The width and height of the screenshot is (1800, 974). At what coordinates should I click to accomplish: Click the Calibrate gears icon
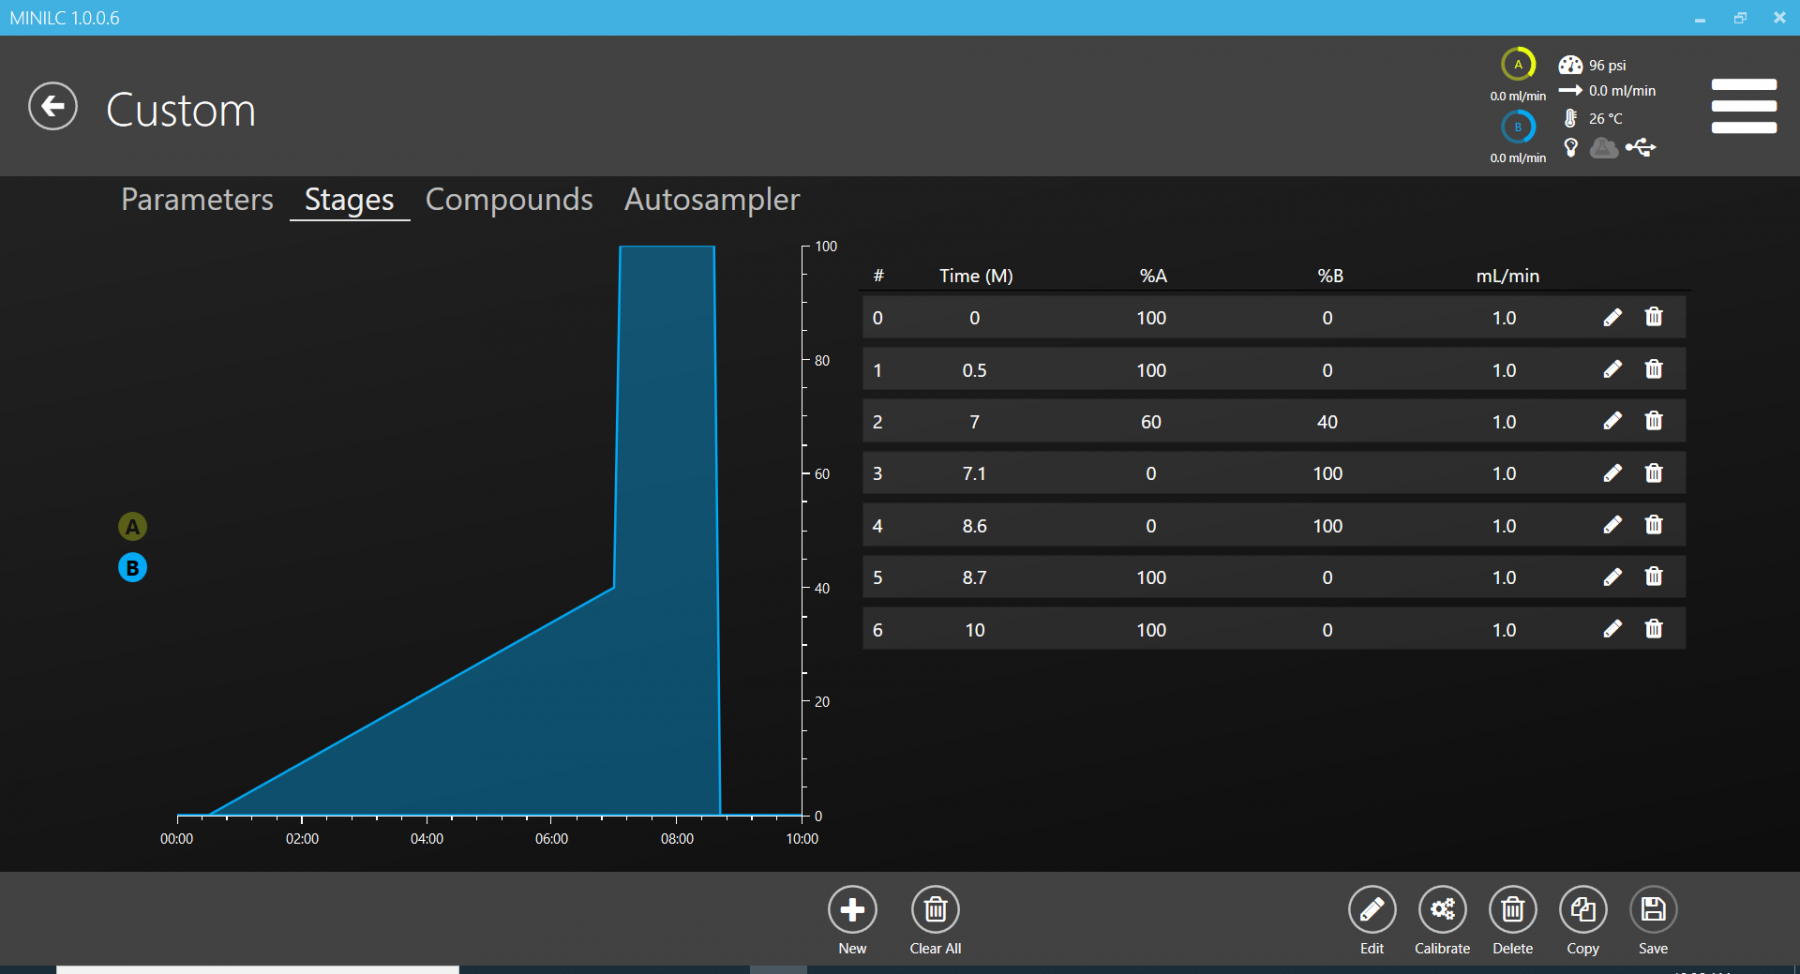coord(1442,910)
